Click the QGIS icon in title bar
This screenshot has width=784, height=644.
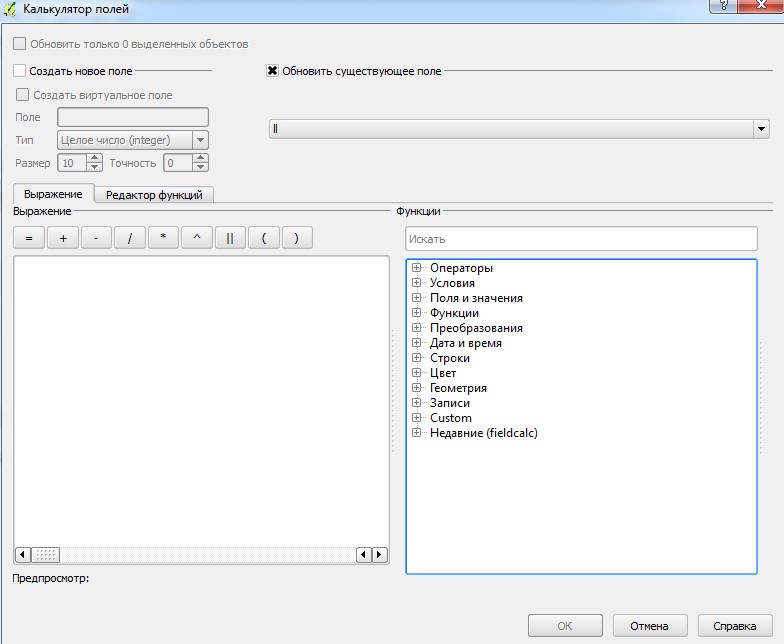(10, 9)
